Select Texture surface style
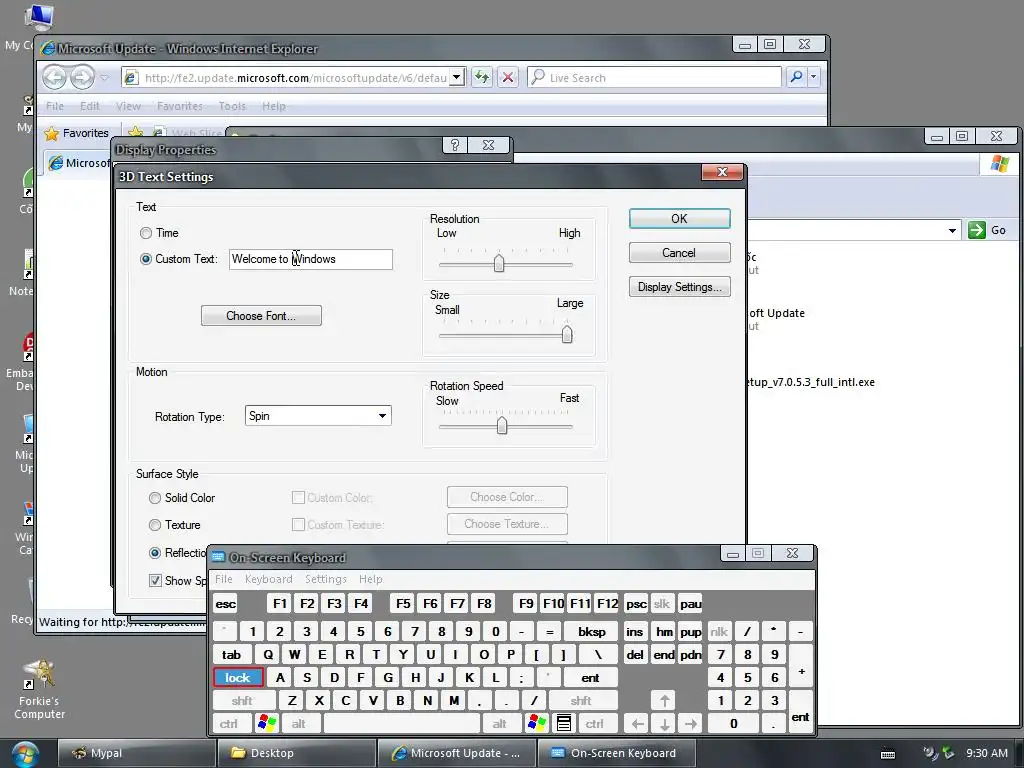The height and width of the screenshot is (768, 1024). coord(155,525)
